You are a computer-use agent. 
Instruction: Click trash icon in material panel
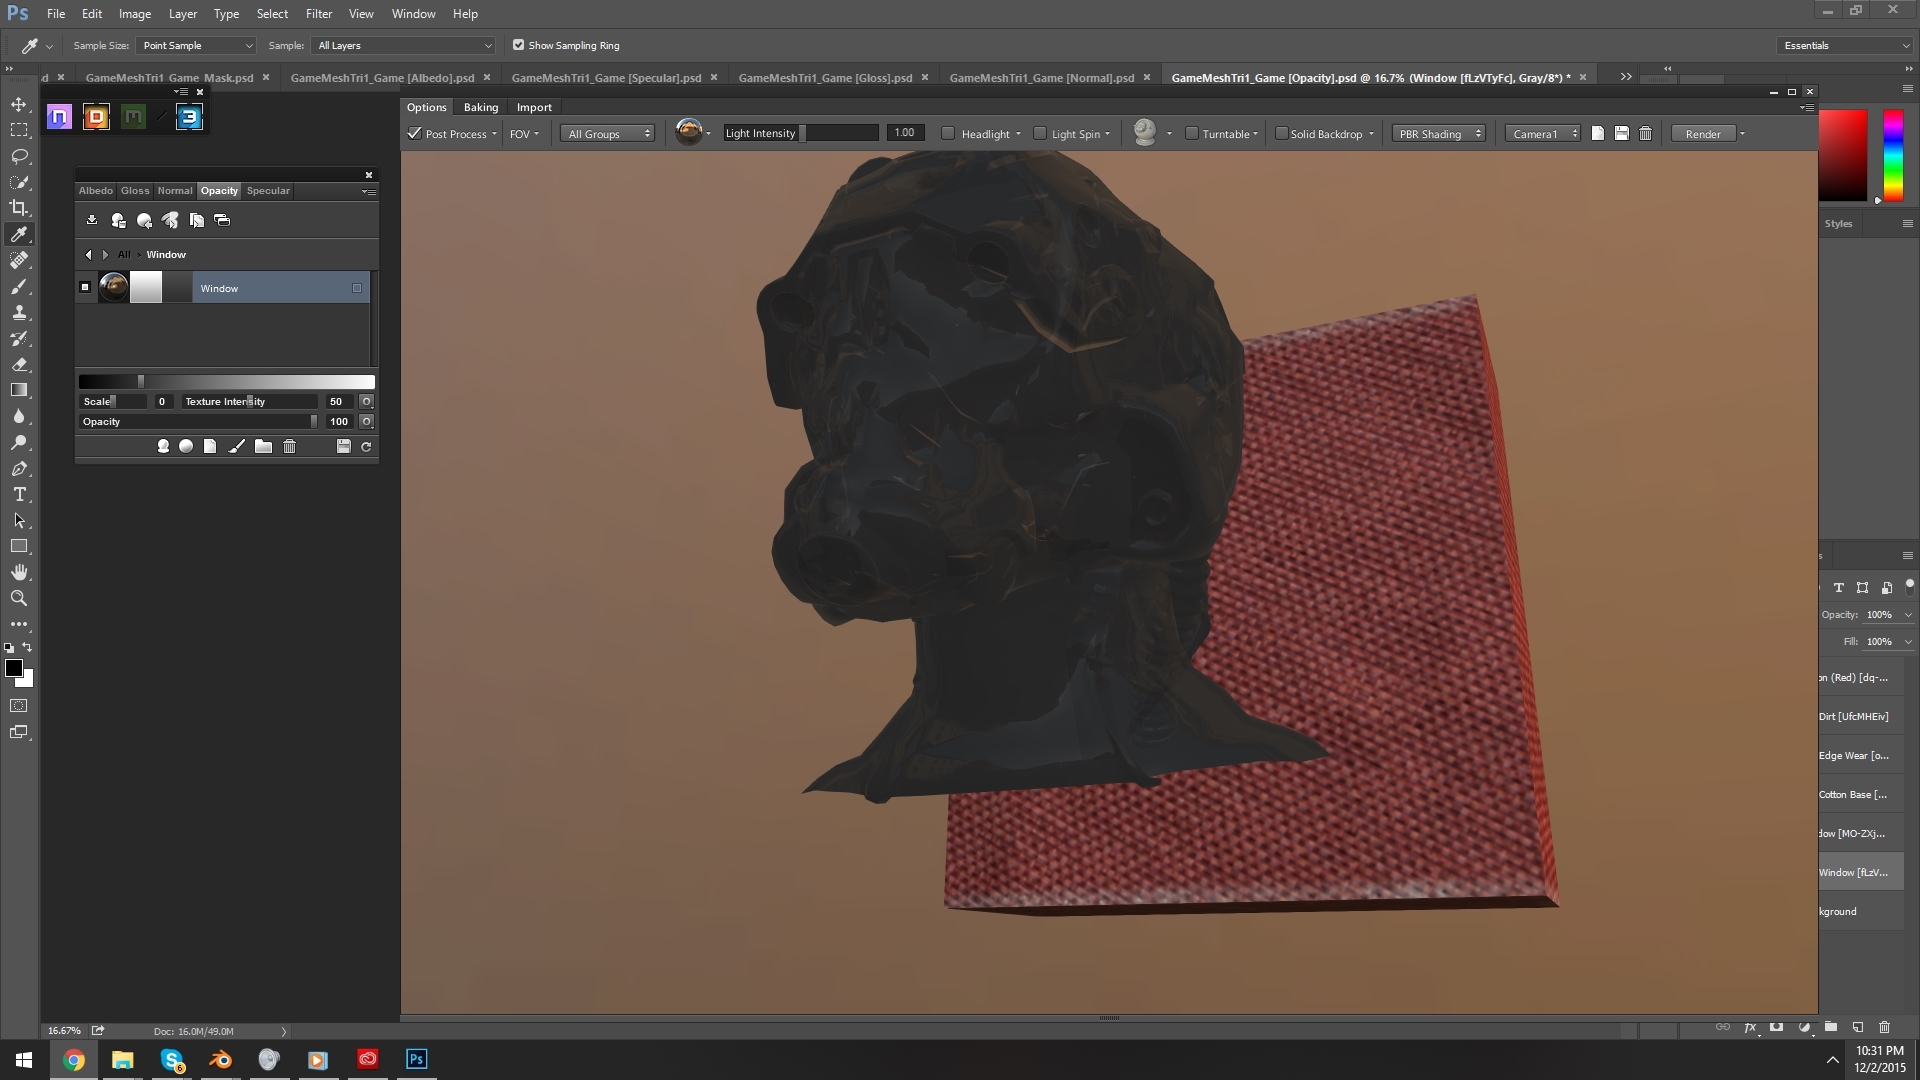point(290,447)
